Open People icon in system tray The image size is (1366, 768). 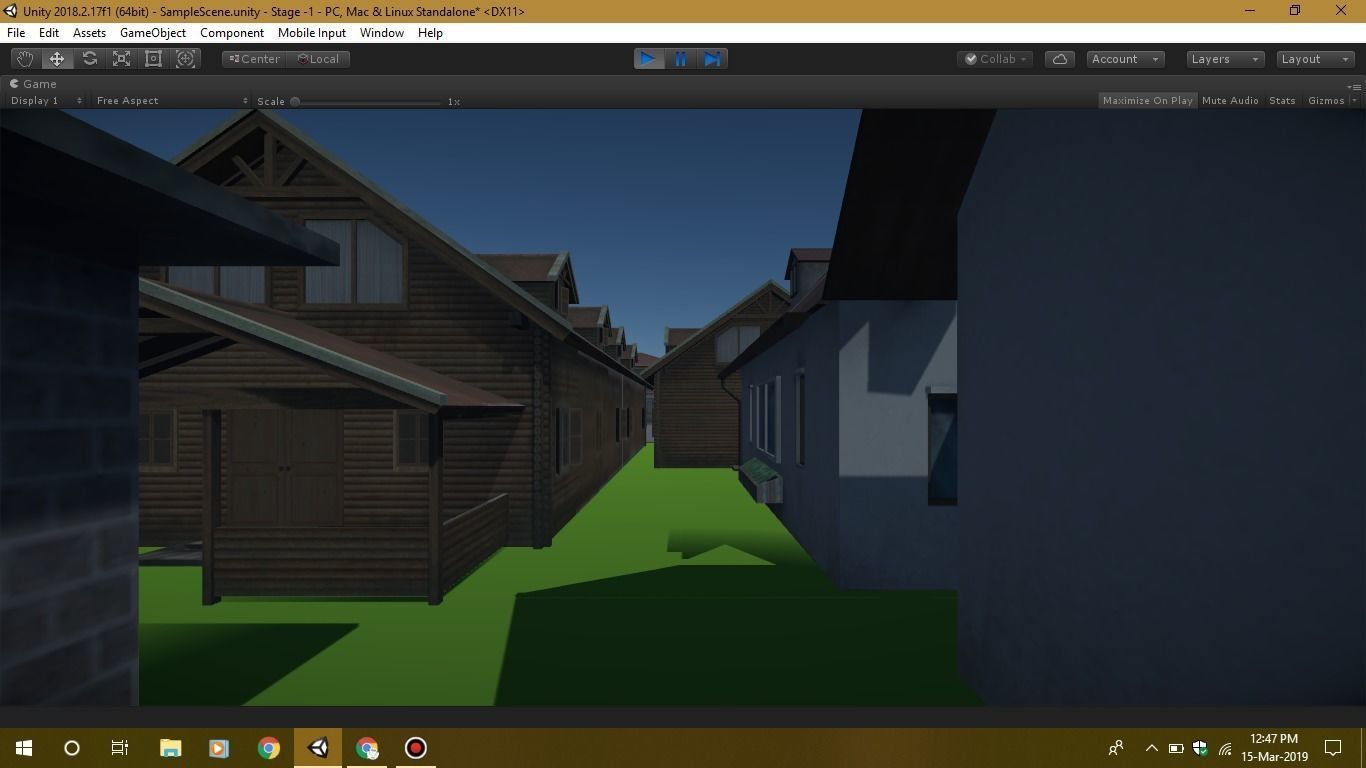[1116, 748]
